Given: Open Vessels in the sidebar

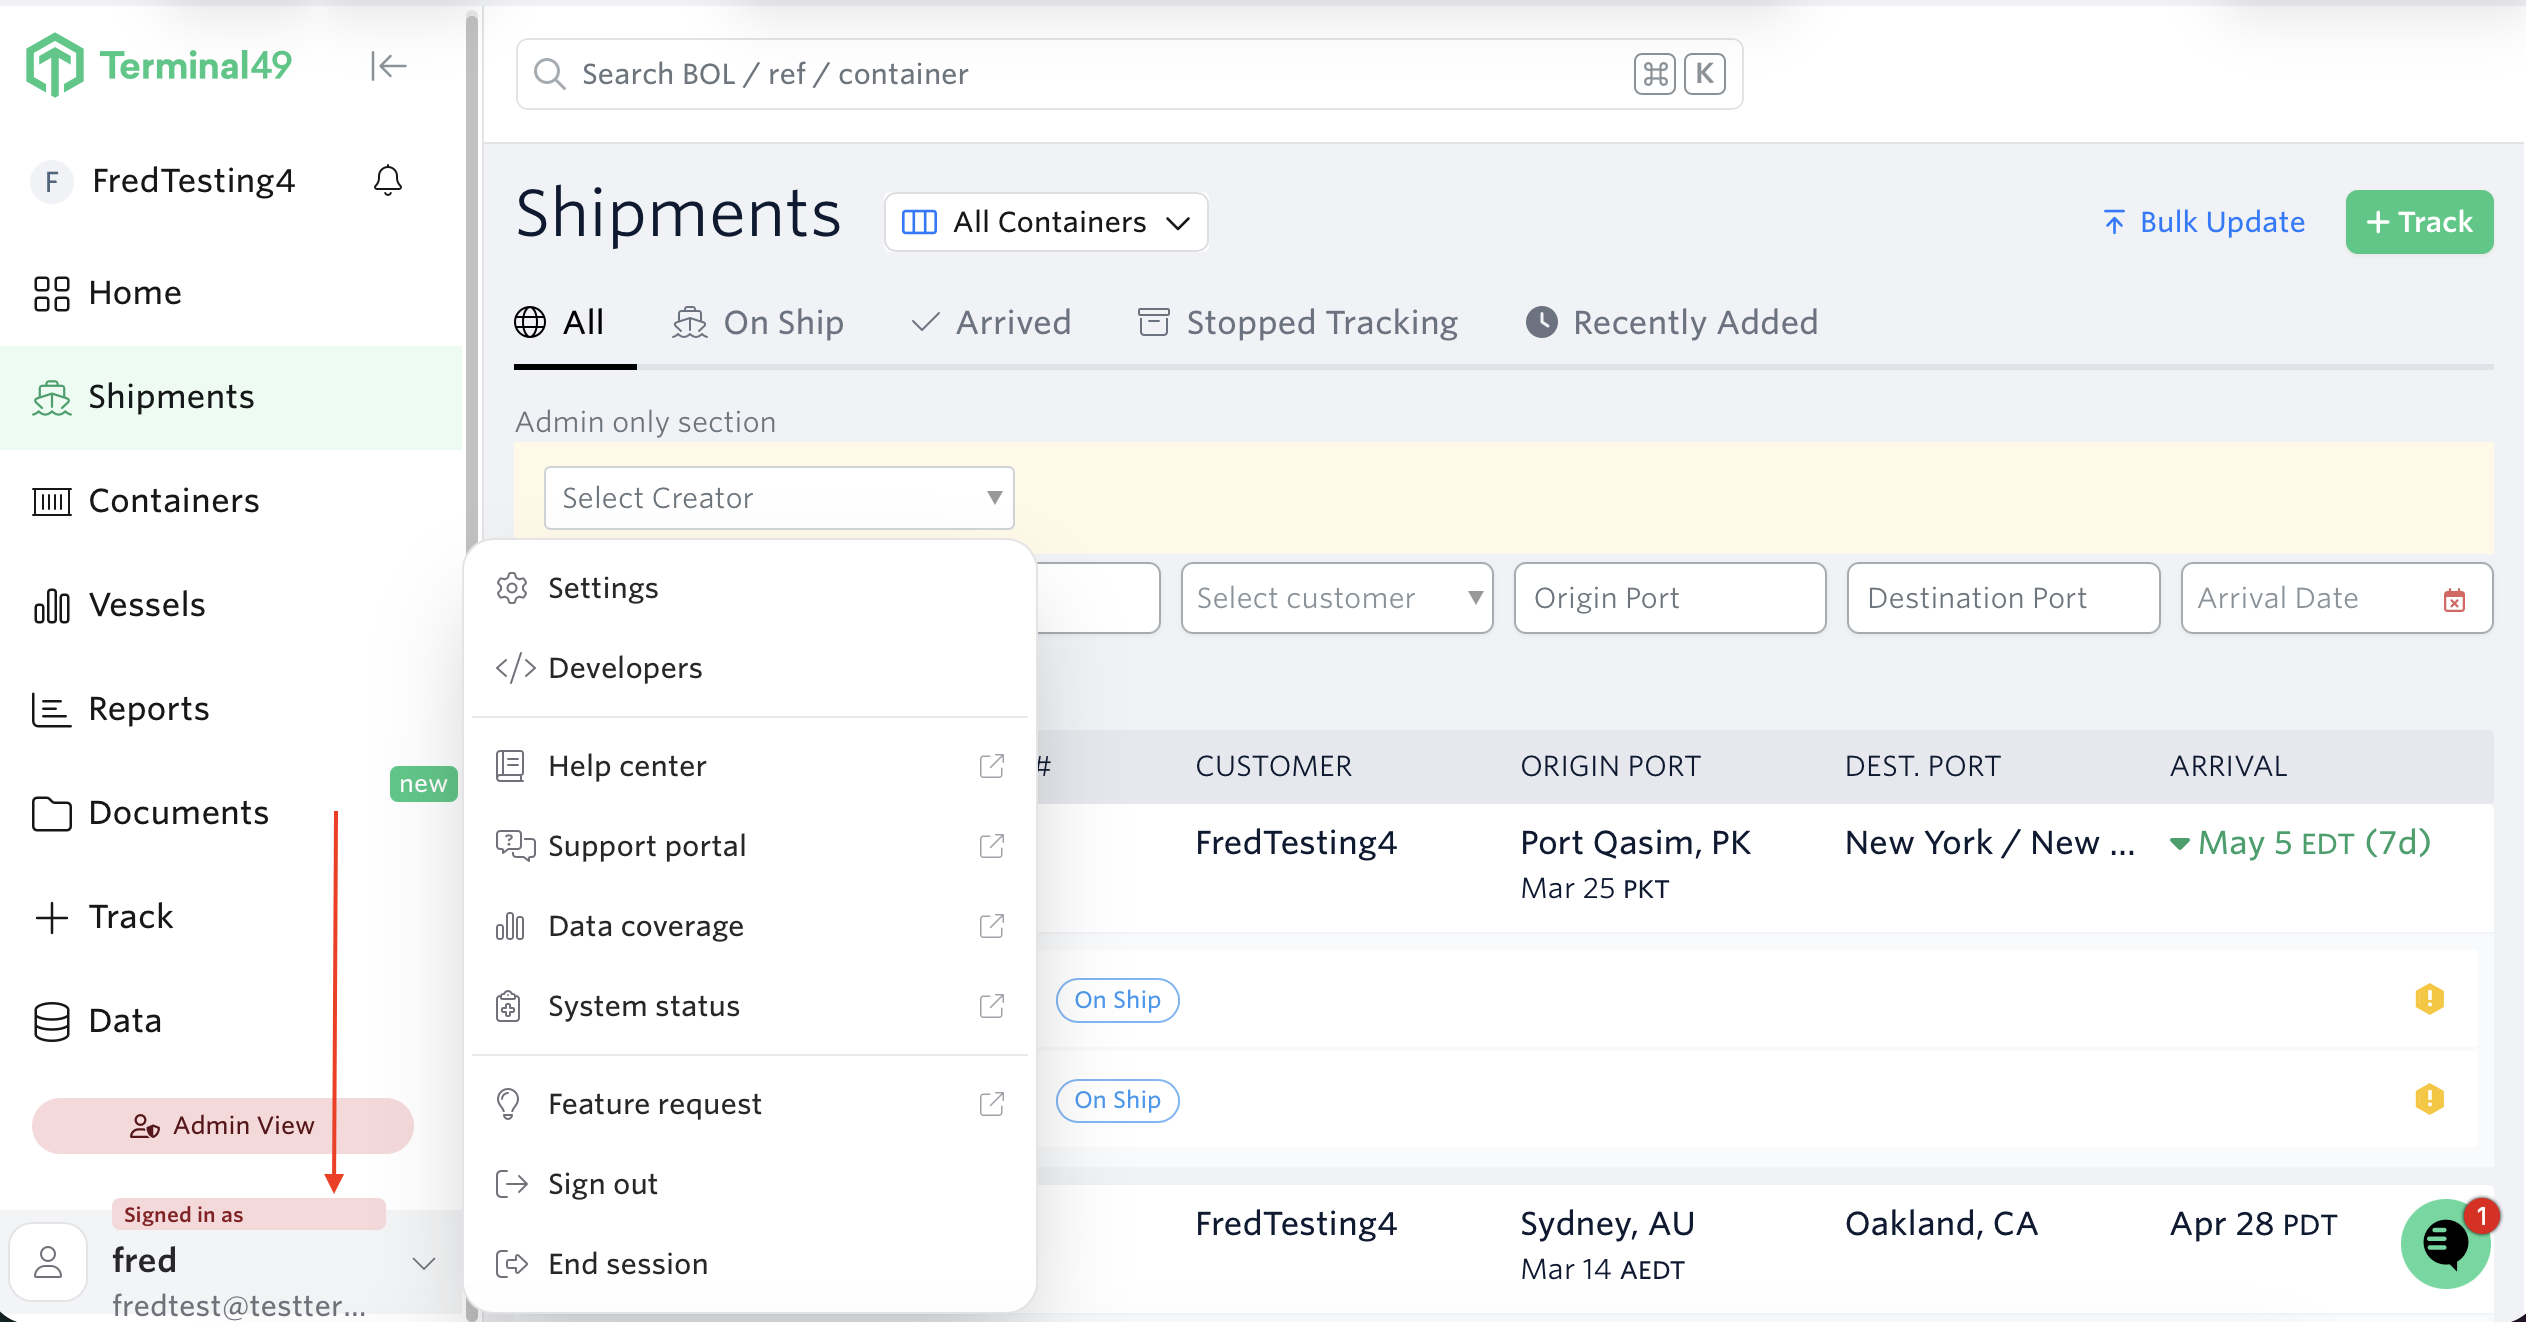Looking at the screenshot, I should (x=146, y=605).
